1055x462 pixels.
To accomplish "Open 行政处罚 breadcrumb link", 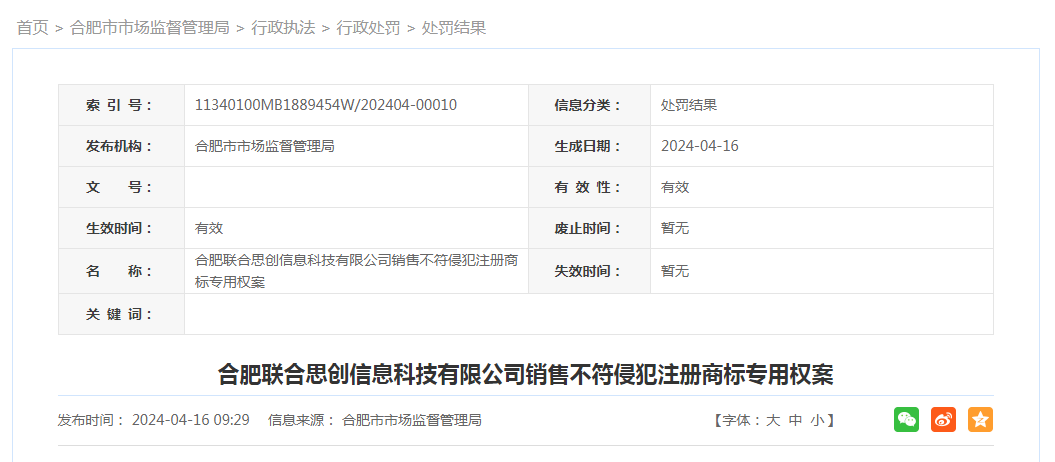I will pos(369,28).
